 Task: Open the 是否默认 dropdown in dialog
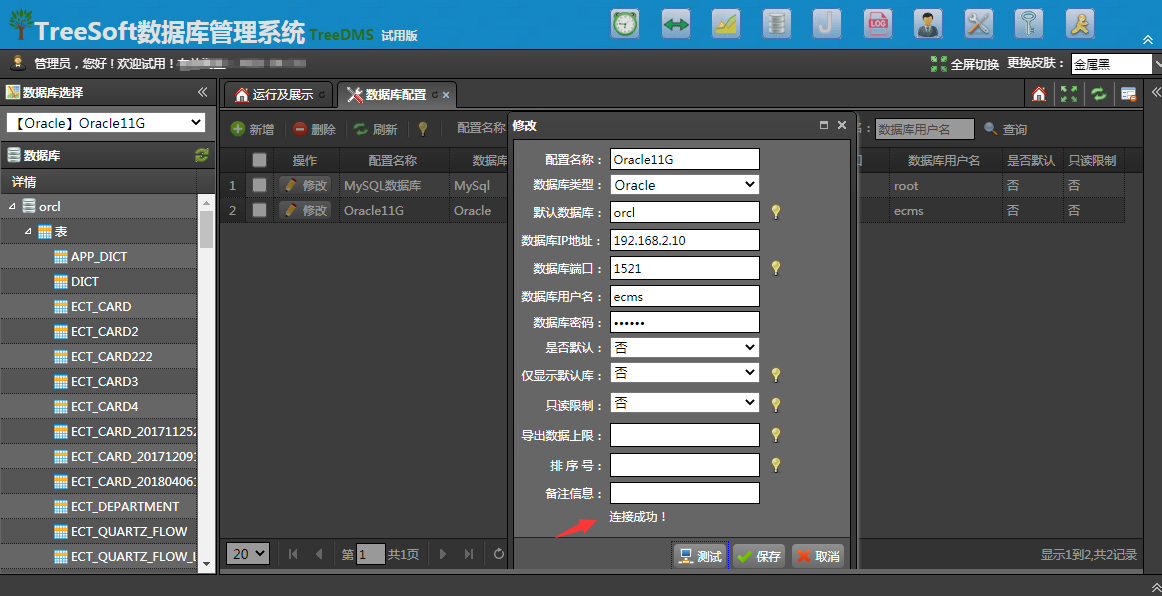(685, 347)
